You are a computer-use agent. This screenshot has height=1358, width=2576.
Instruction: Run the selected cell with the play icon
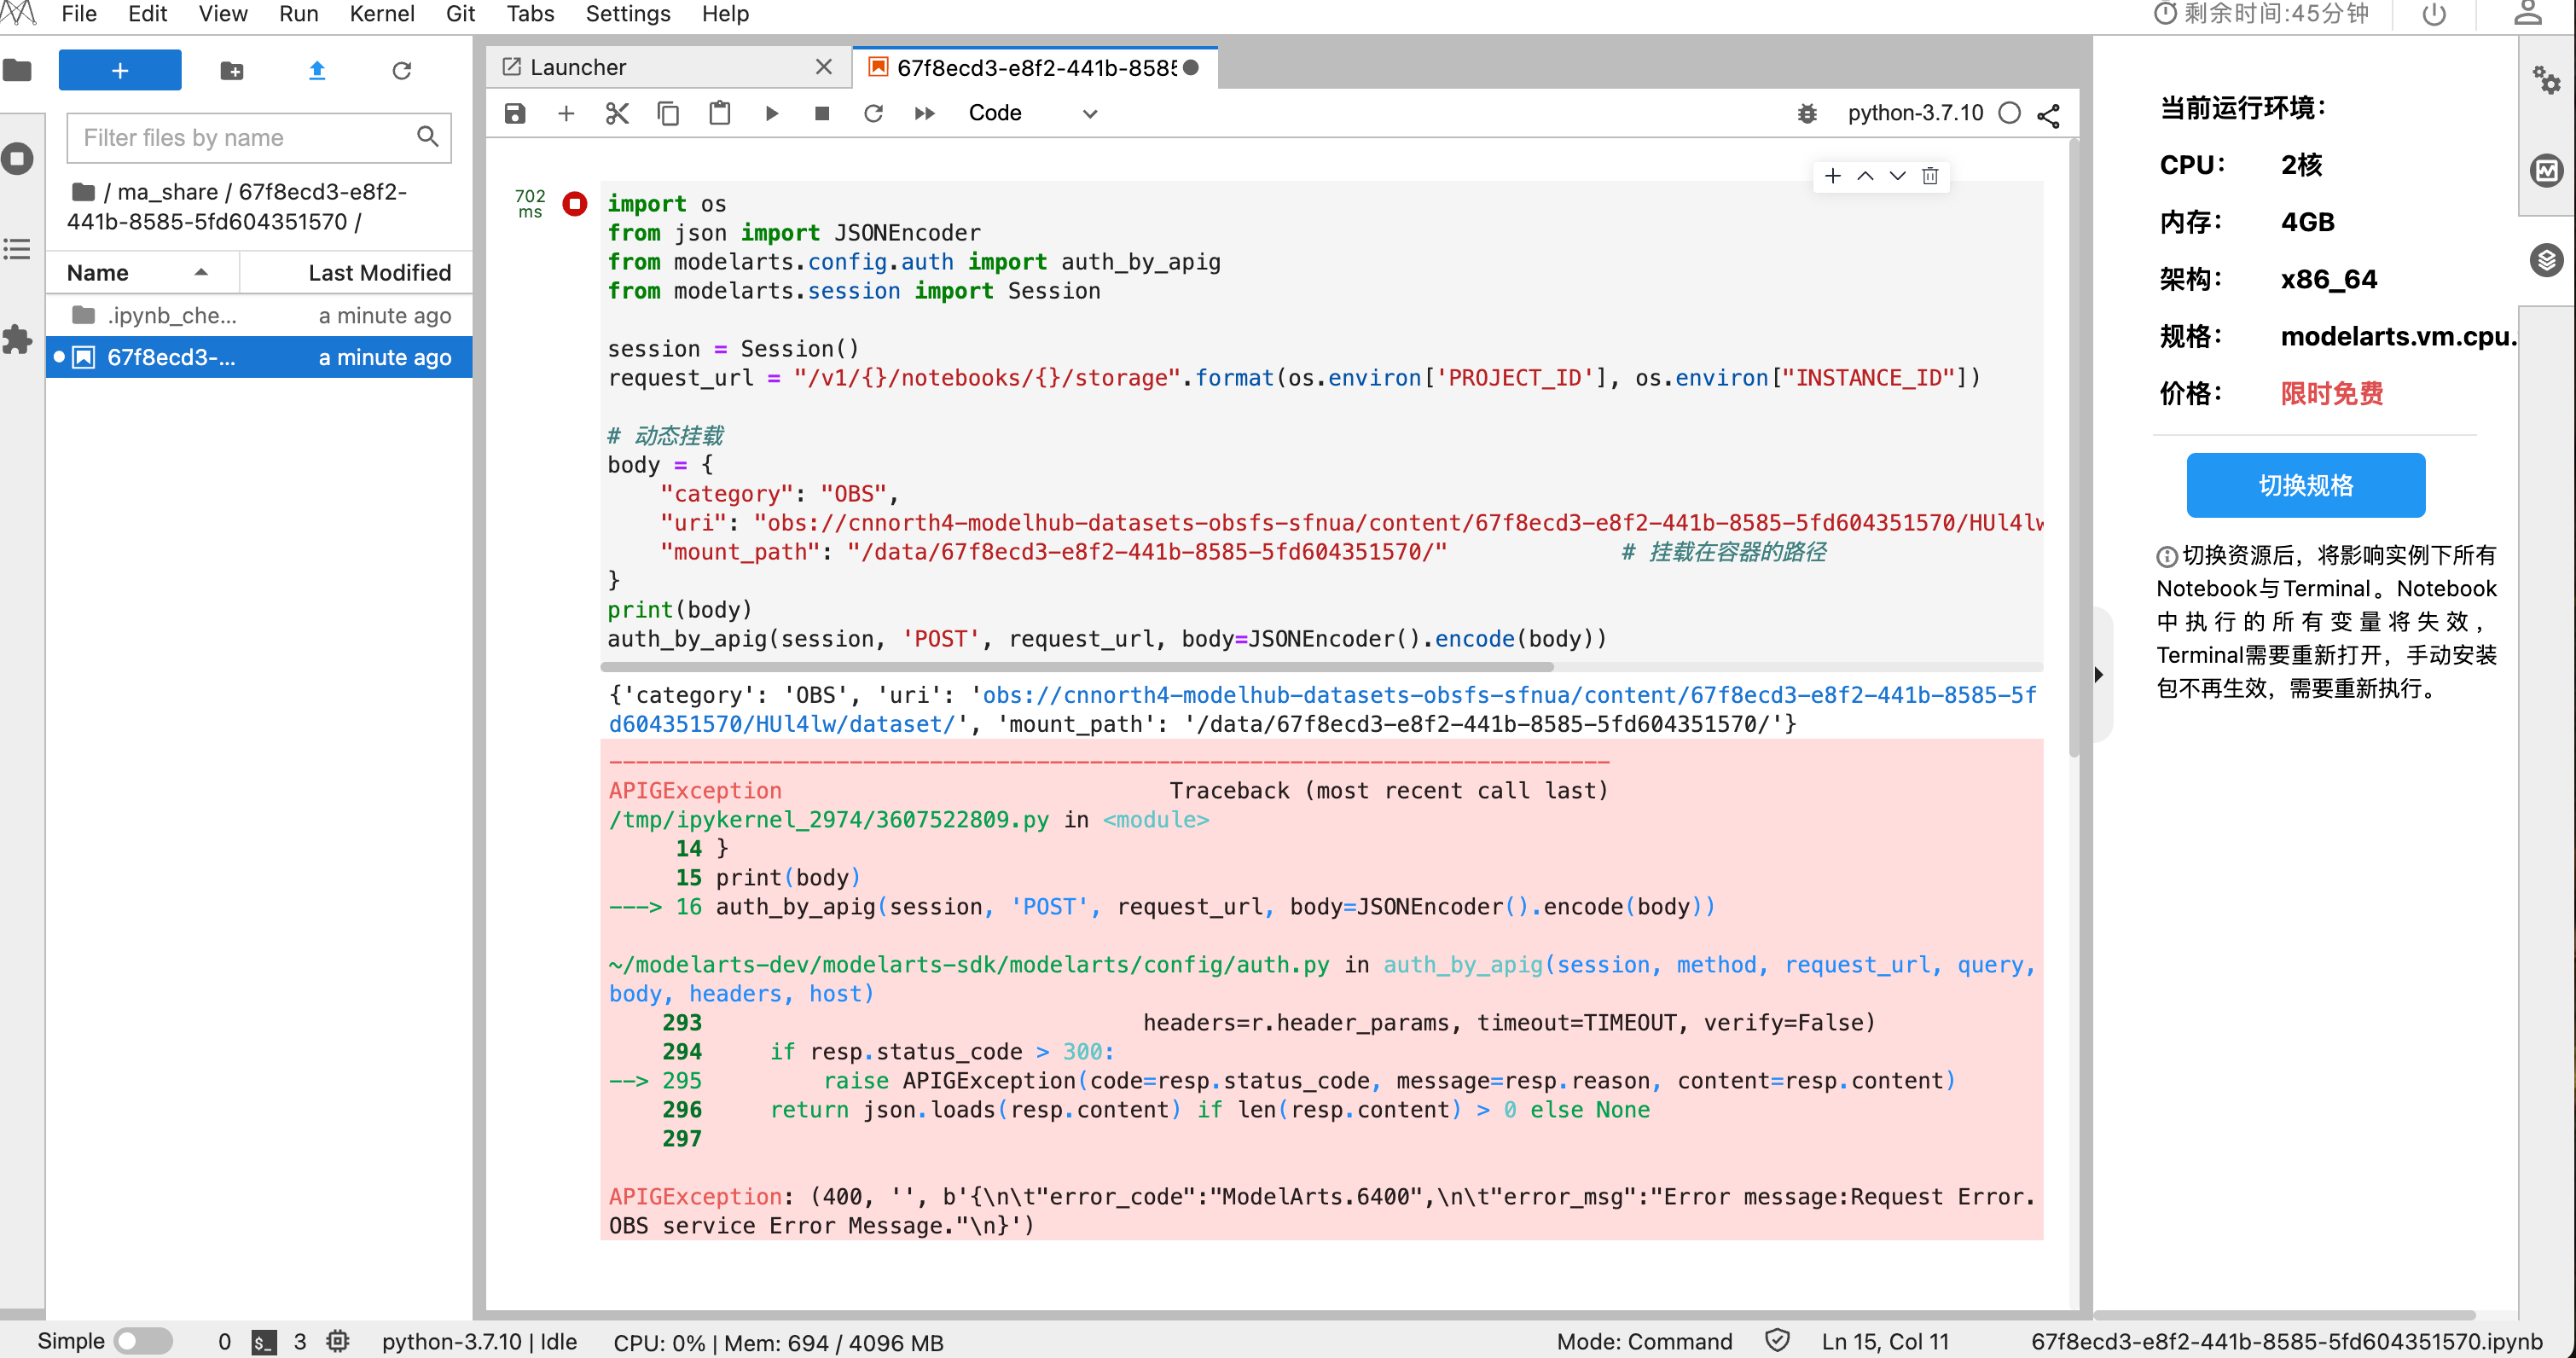point(771,113)
